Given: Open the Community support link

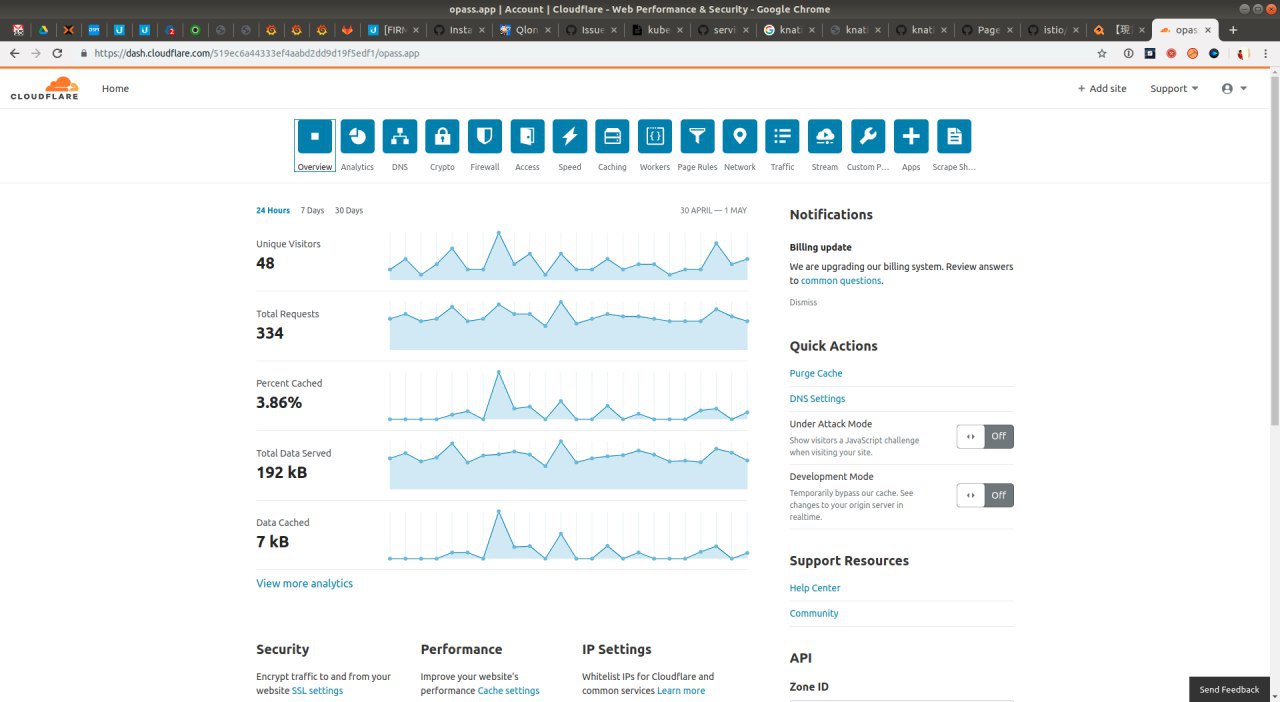Looking at the screenshot, I should tap(814, 613).
